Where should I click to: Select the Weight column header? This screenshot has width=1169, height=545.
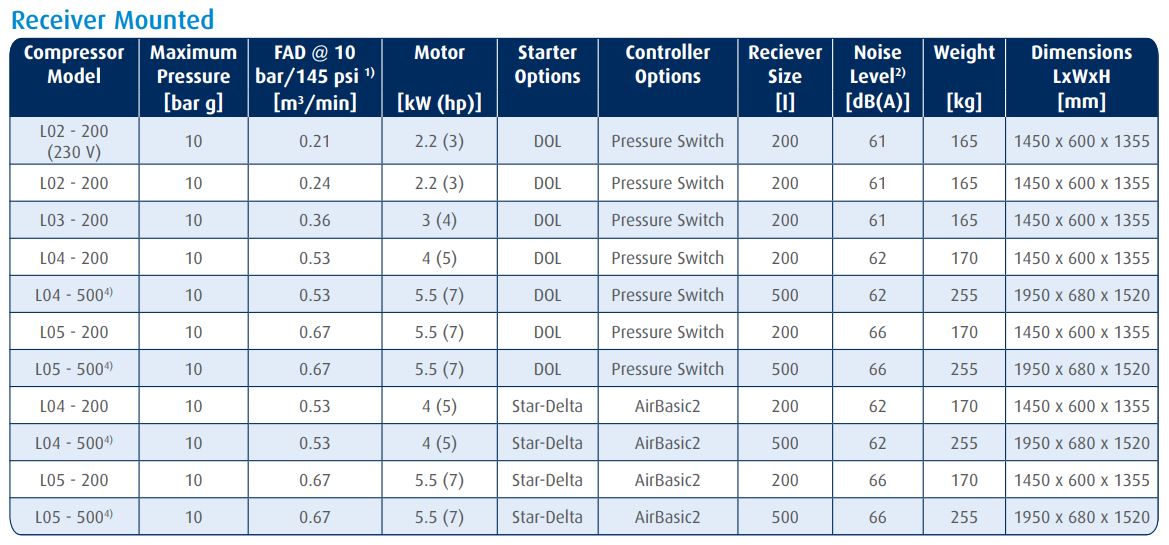(x=964, y=77)
